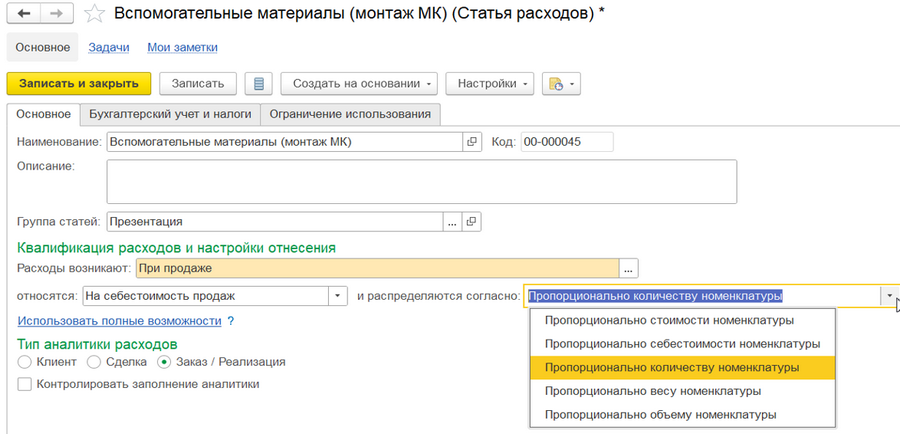Click ellipsis button for Группа статей

(x=452, y=222)
